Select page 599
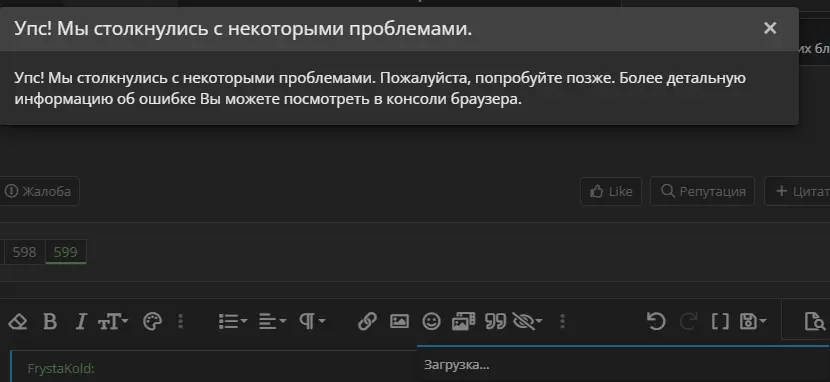 (66, 252)
